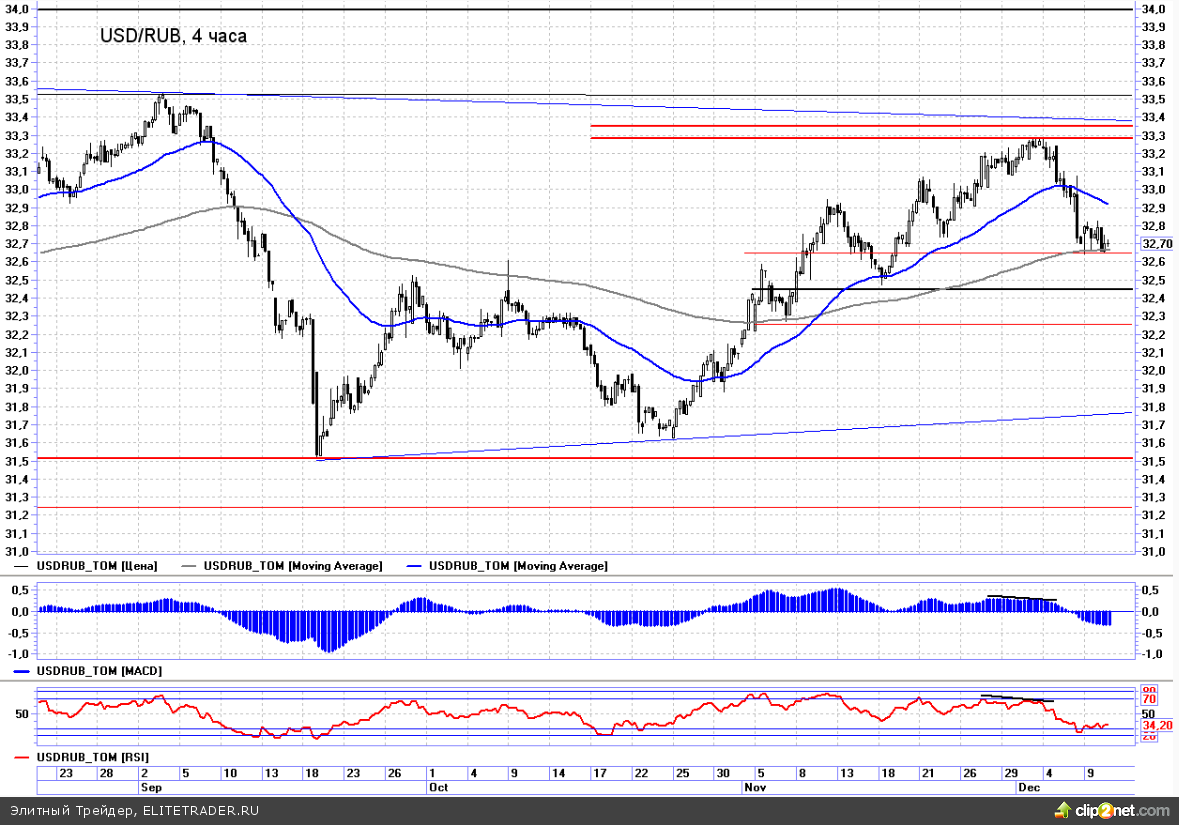The width and height of the screenshot is (1179, 825).
Task: Click the Oct month label on time axis
Action: (x=437, y=787)
